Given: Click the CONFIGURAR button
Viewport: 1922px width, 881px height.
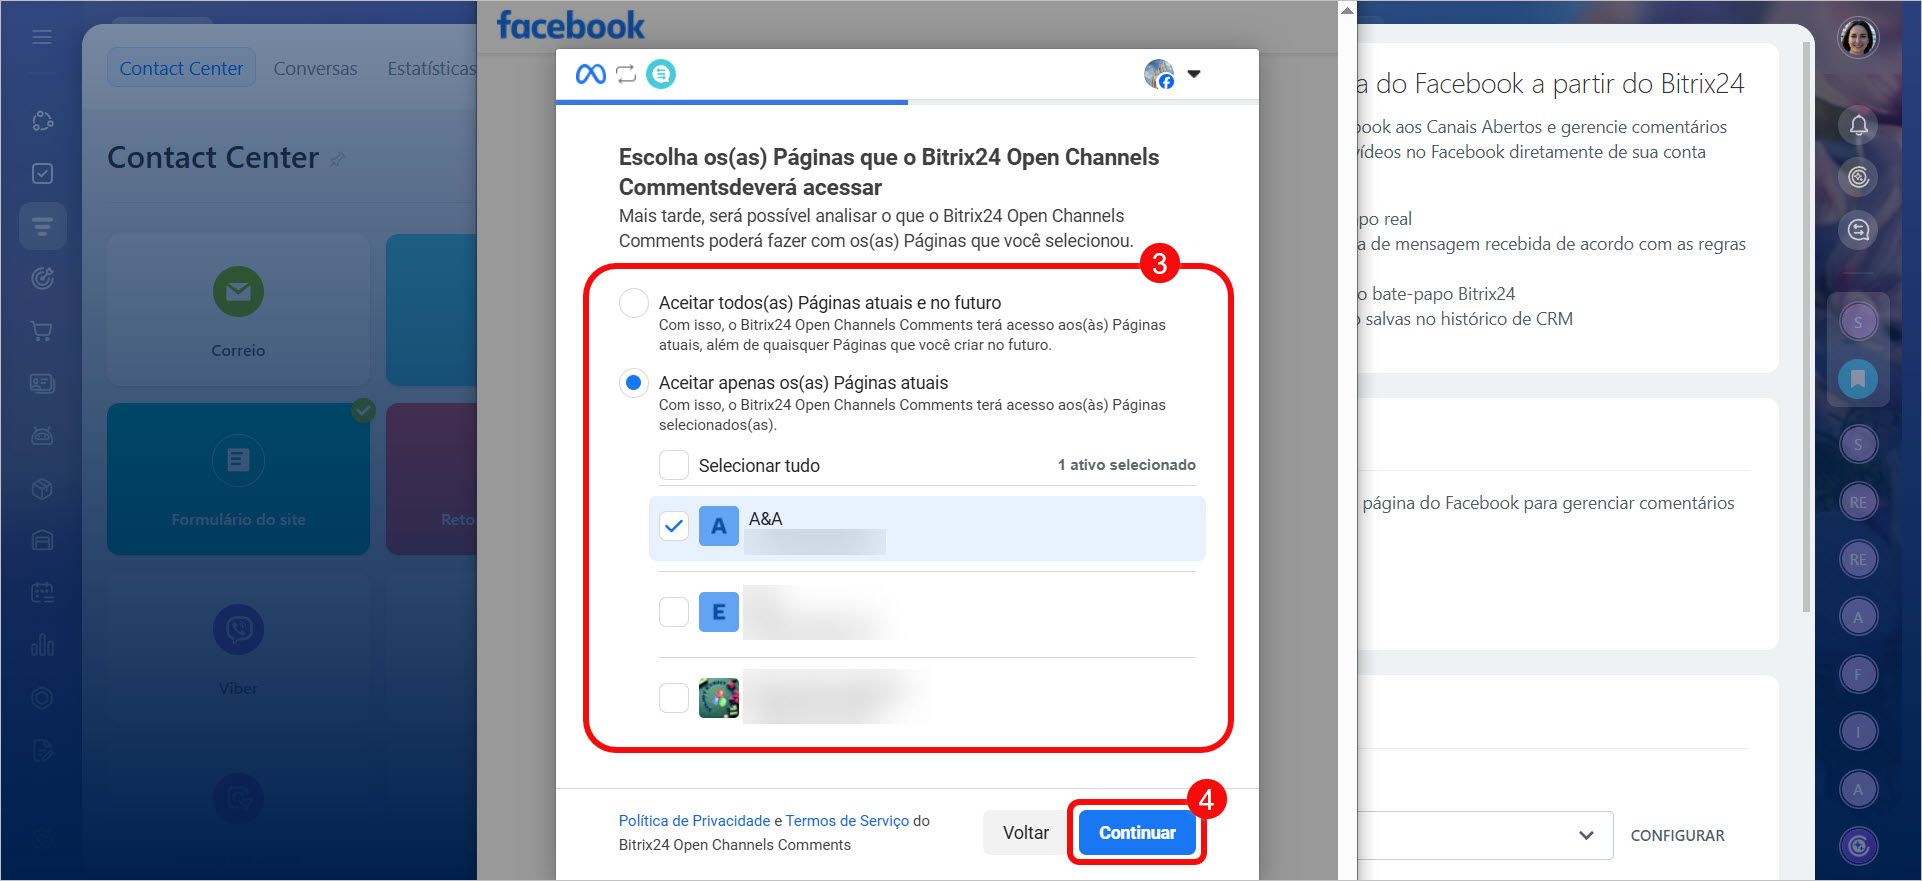Looking at the screenshot, I should [1677, 835].
